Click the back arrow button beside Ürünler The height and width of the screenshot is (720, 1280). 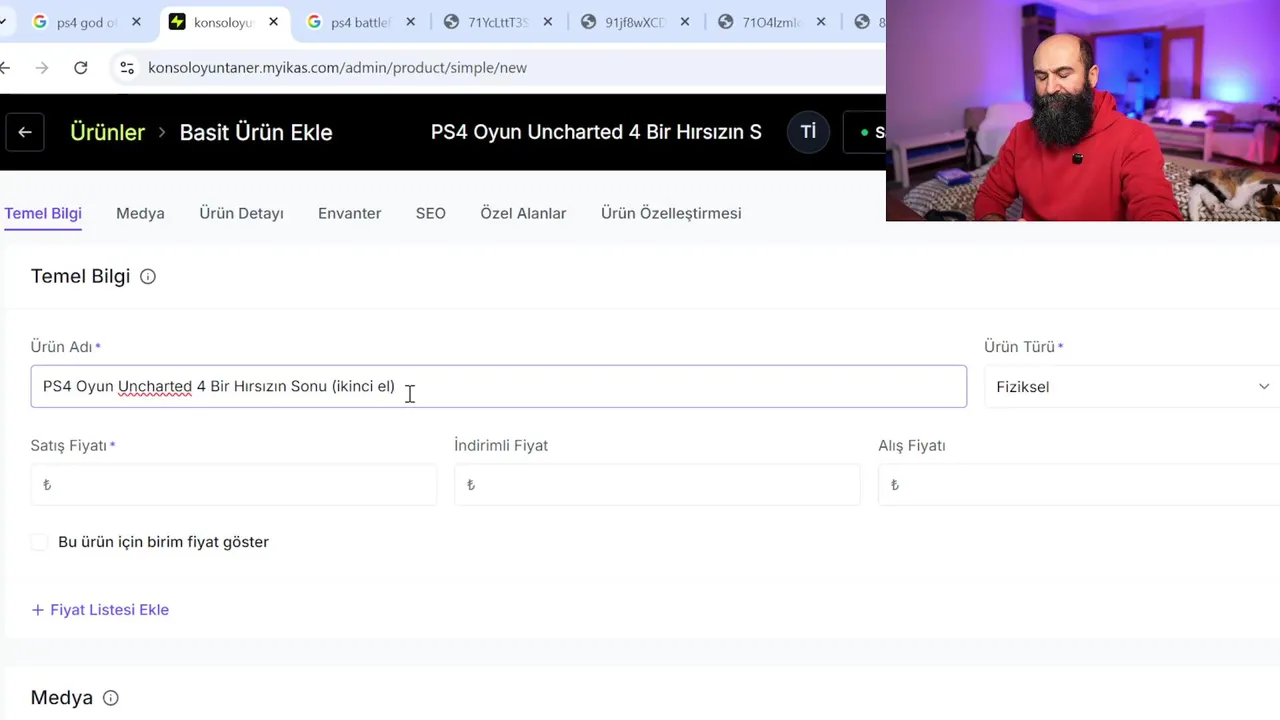point(25,132)
